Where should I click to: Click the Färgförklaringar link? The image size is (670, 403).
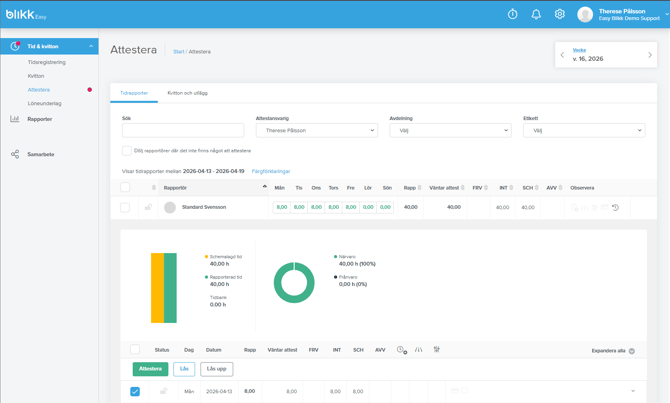coord(271,171)
